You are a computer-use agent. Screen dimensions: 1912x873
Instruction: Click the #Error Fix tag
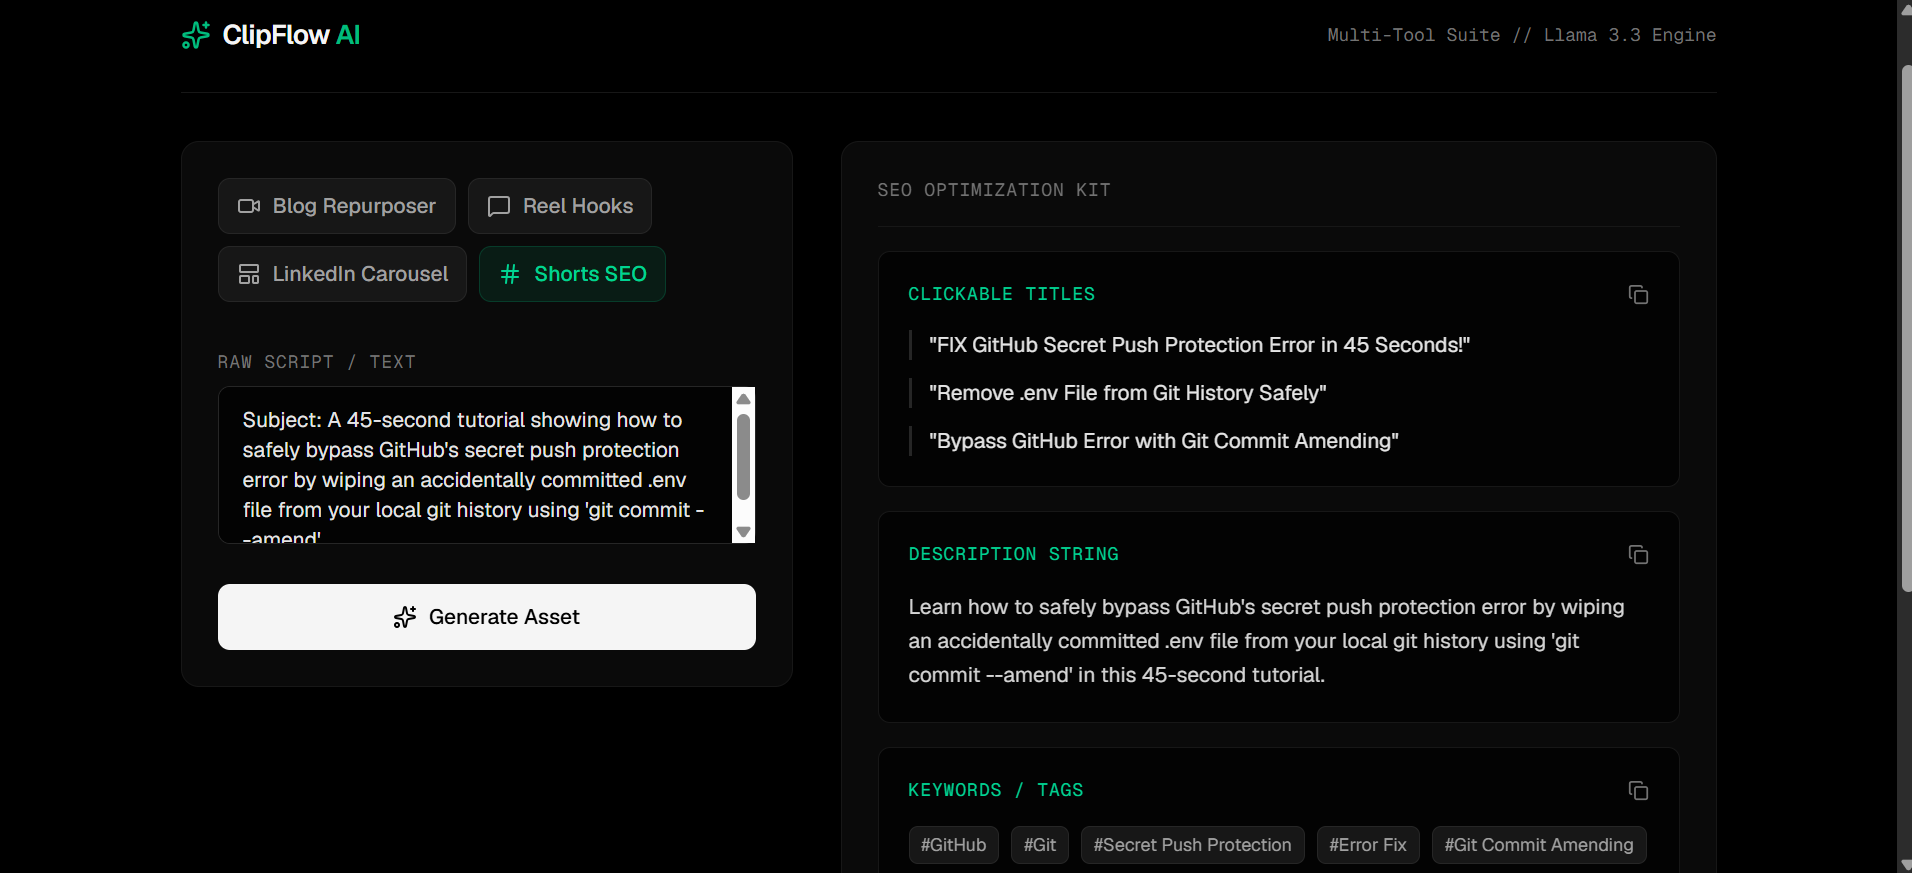pyautogui.click(x=1368, y=845)
